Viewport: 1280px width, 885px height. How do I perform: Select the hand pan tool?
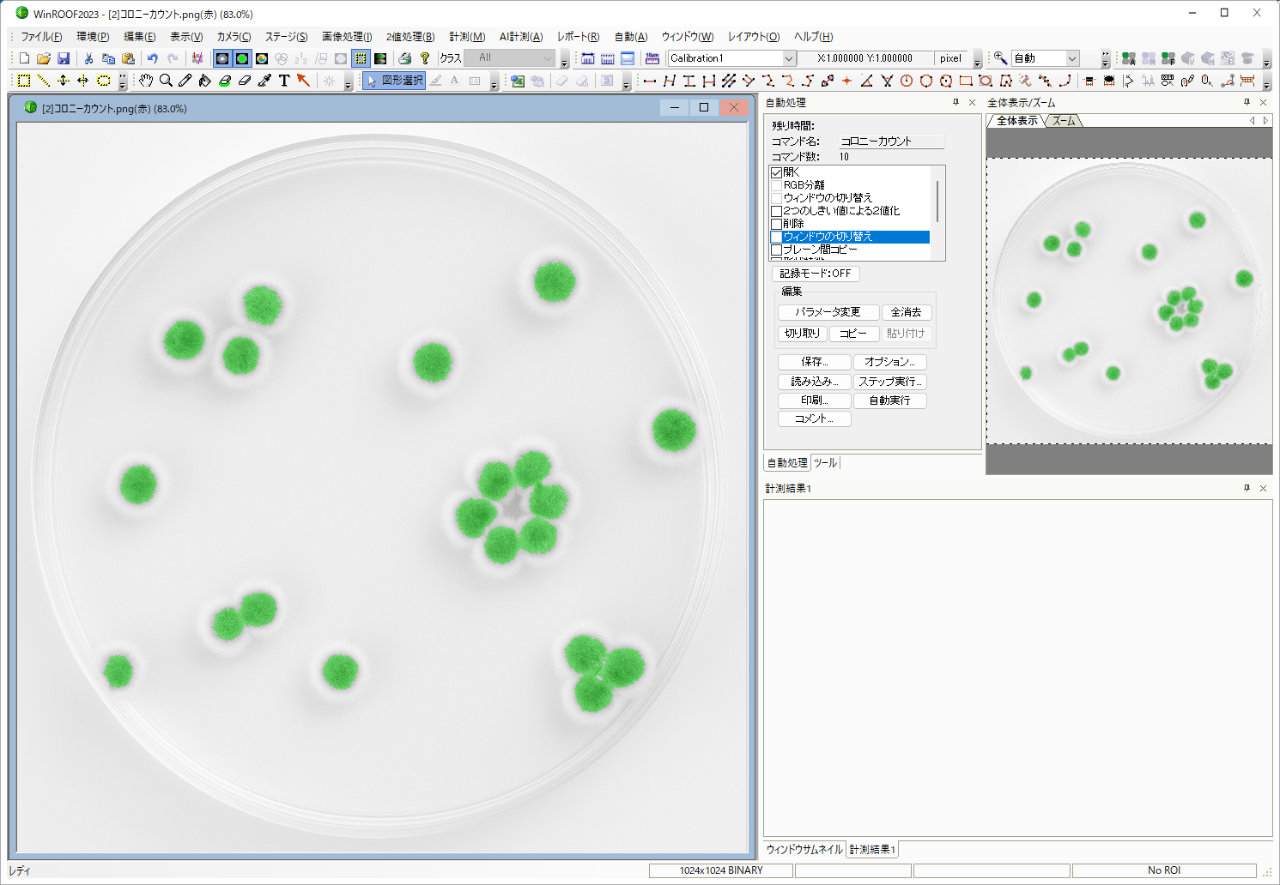[x=146, y=81]
